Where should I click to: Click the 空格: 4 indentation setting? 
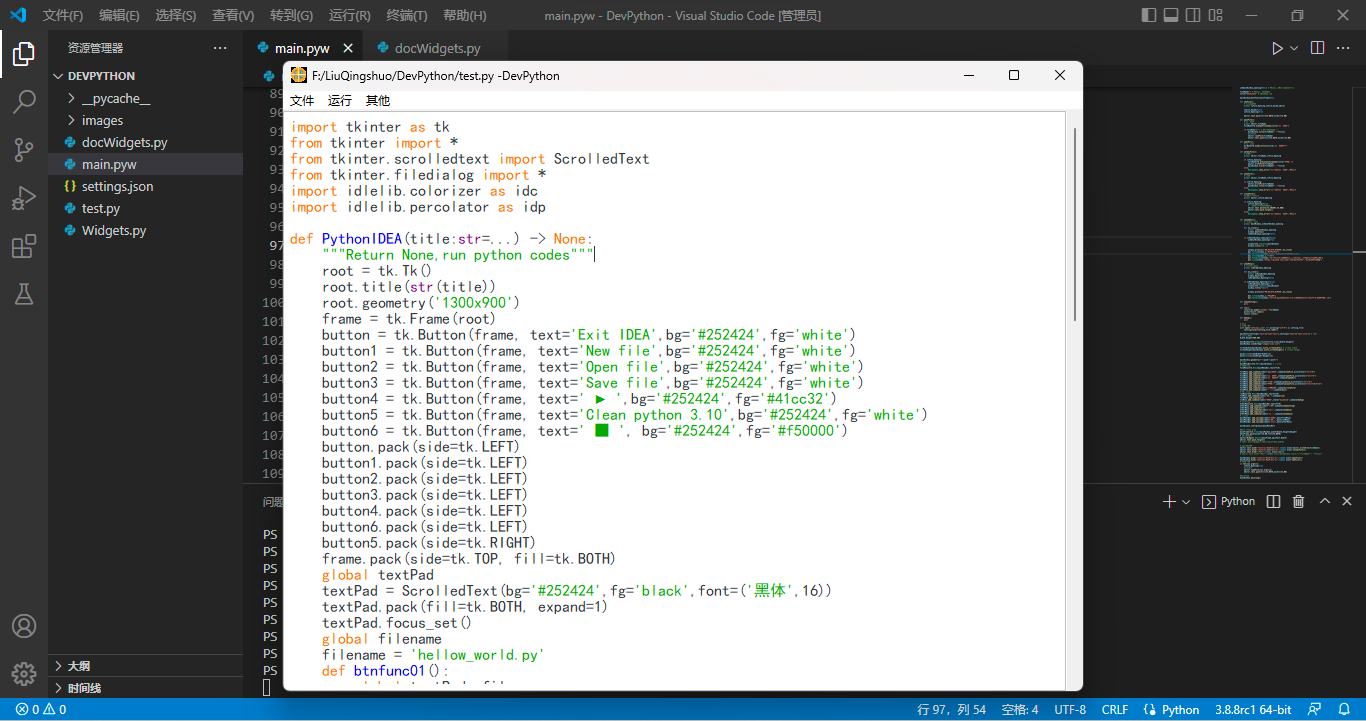click(1020, 710)
